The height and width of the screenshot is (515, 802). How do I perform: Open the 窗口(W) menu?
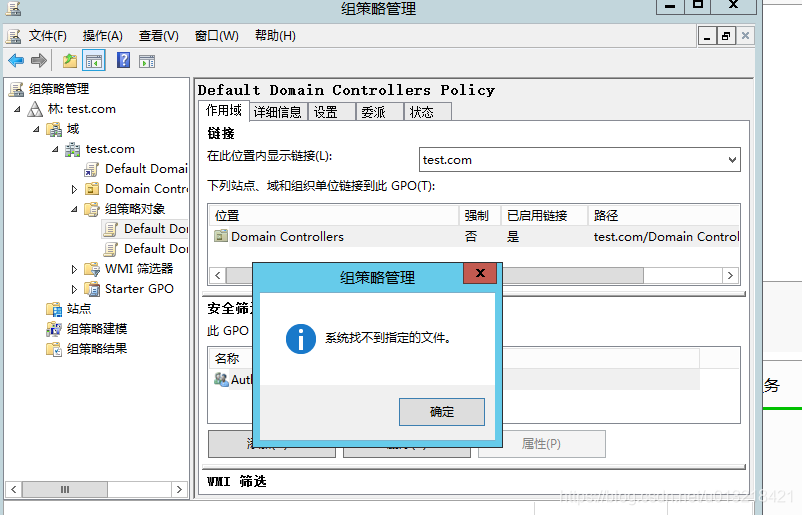217,36
